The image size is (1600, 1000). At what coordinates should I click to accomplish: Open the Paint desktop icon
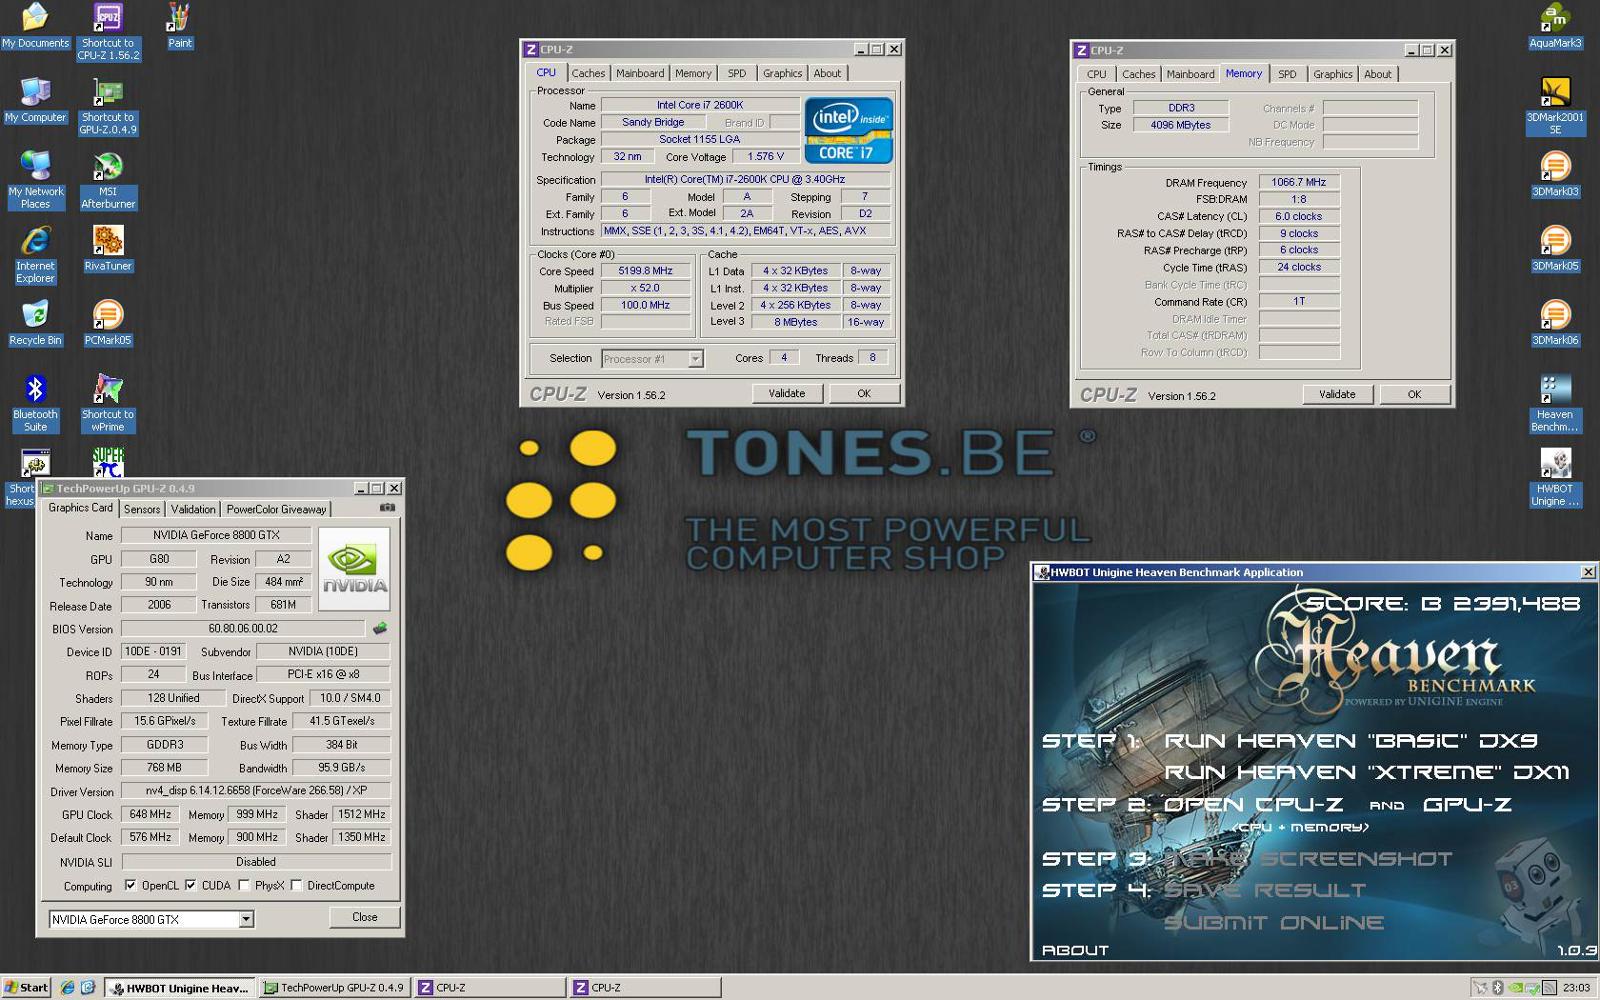coord(180,26)
